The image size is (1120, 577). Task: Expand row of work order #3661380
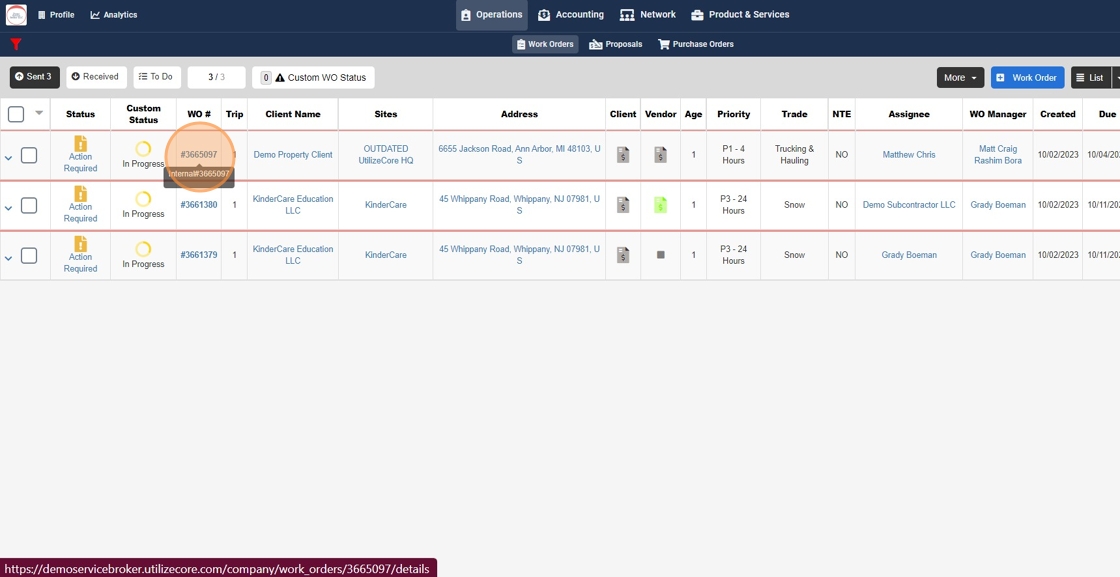pos(9,208)
